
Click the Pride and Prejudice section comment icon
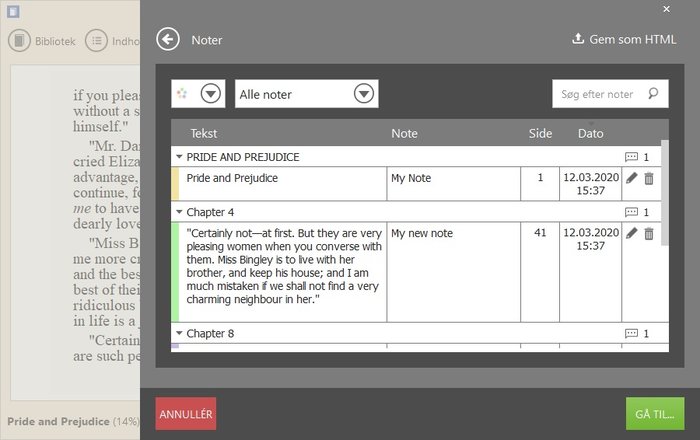(631, 157)
